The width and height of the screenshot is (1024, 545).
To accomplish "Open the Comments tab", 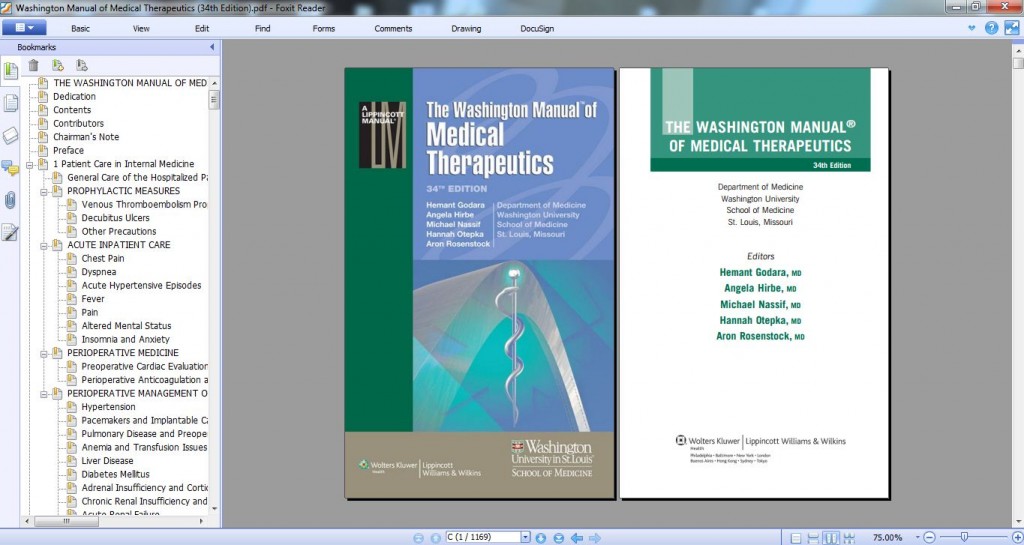I will [x=393, y=28].
